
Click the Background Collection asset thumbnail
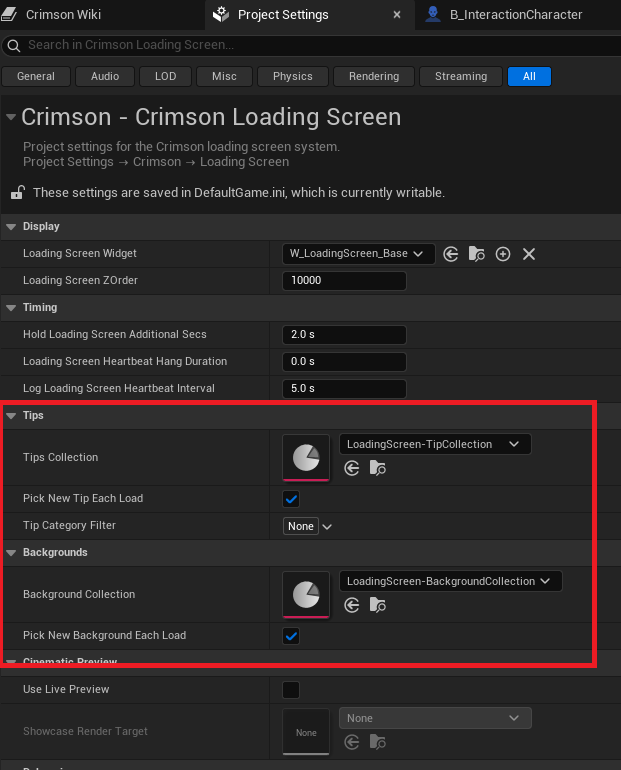306,595
